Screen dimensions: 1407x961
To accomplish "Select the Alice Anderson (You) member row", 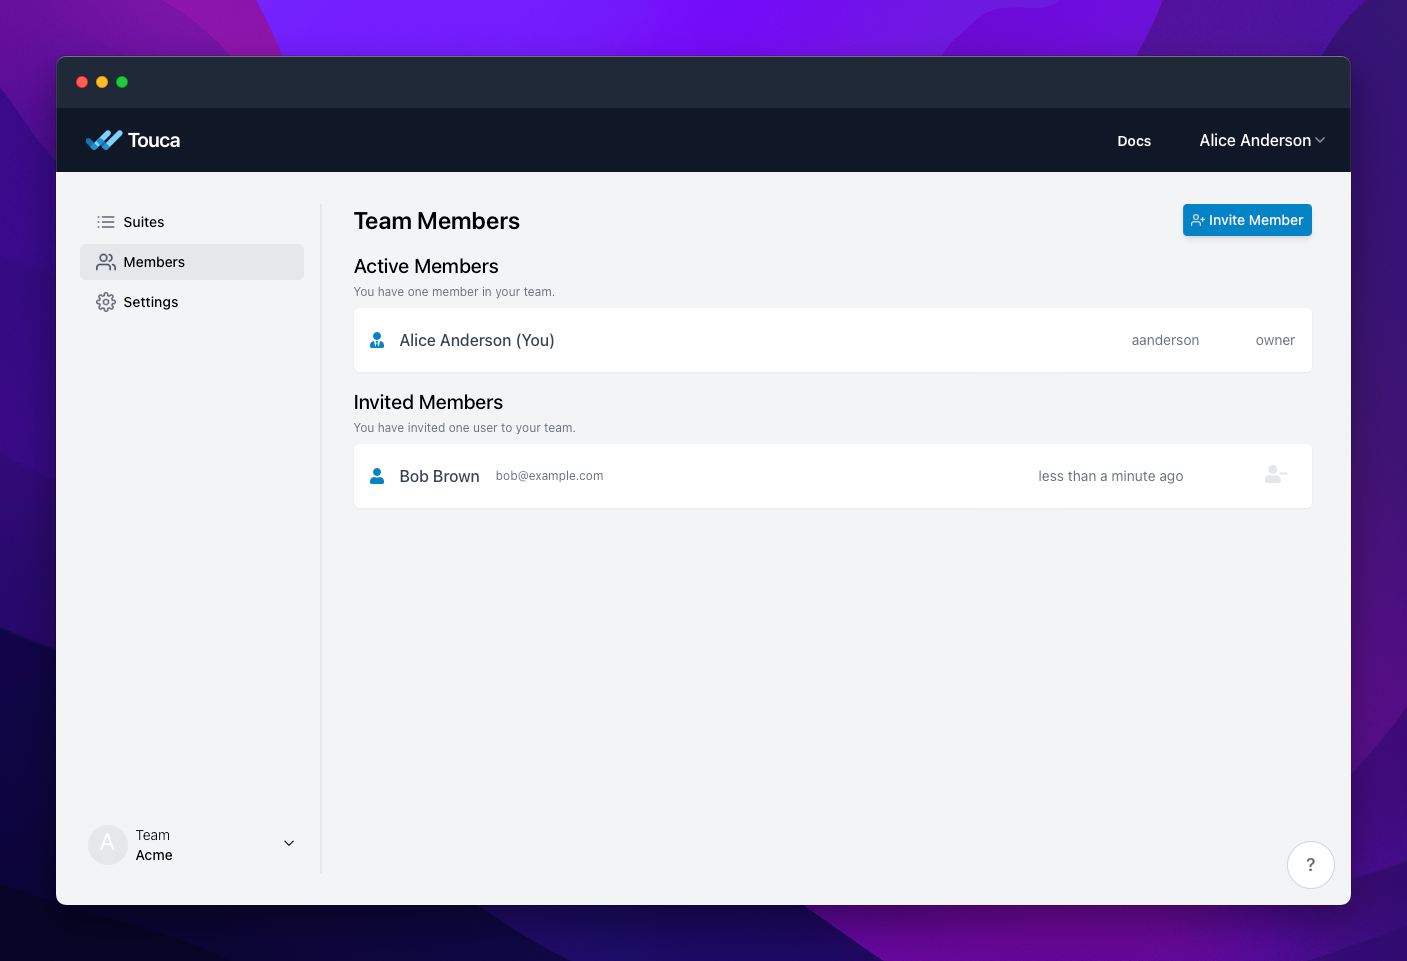I will [x=832, y=340].
